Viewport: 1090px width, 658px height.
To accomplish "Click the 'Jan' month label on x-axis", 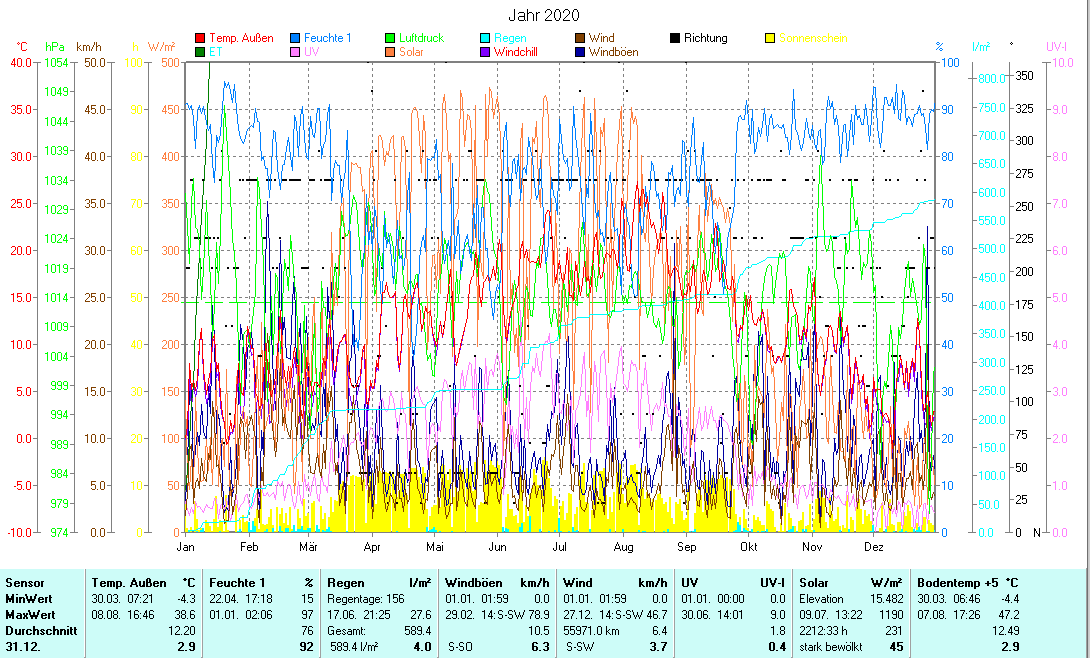I will tap(186, 548).
